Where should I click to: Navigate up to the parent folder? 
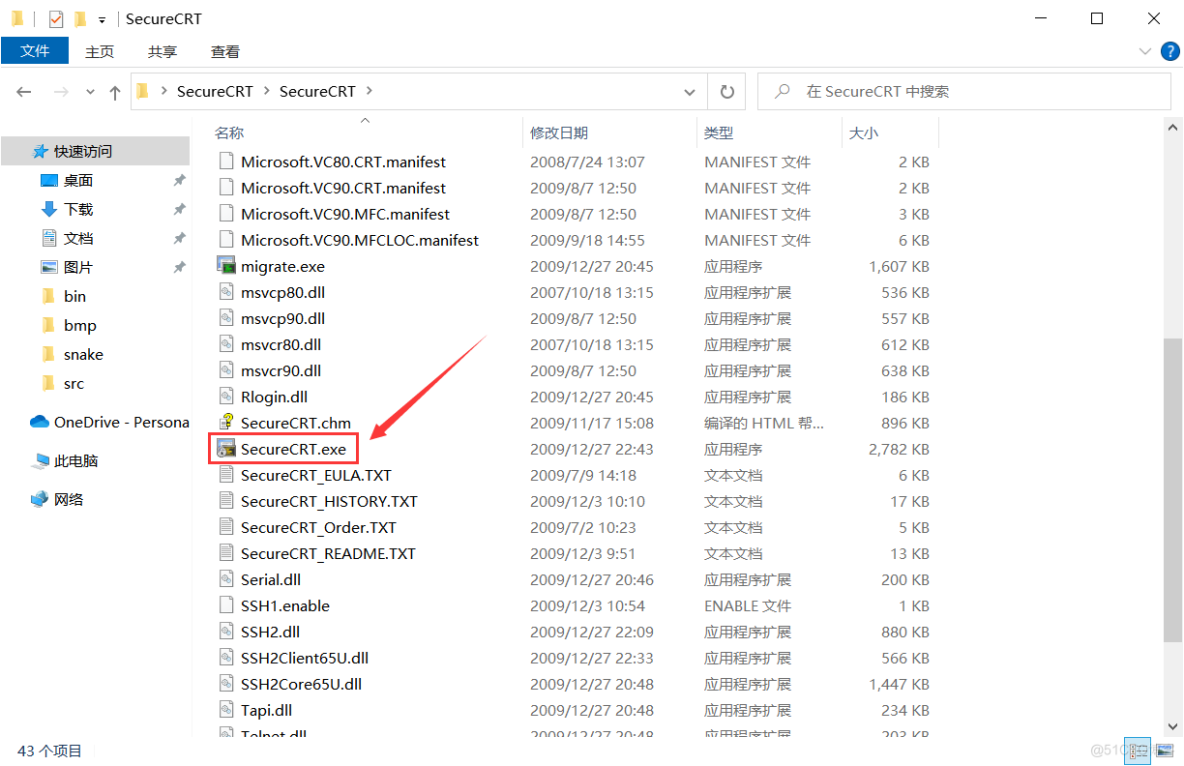pyautogui.click(x=115, y=91)
